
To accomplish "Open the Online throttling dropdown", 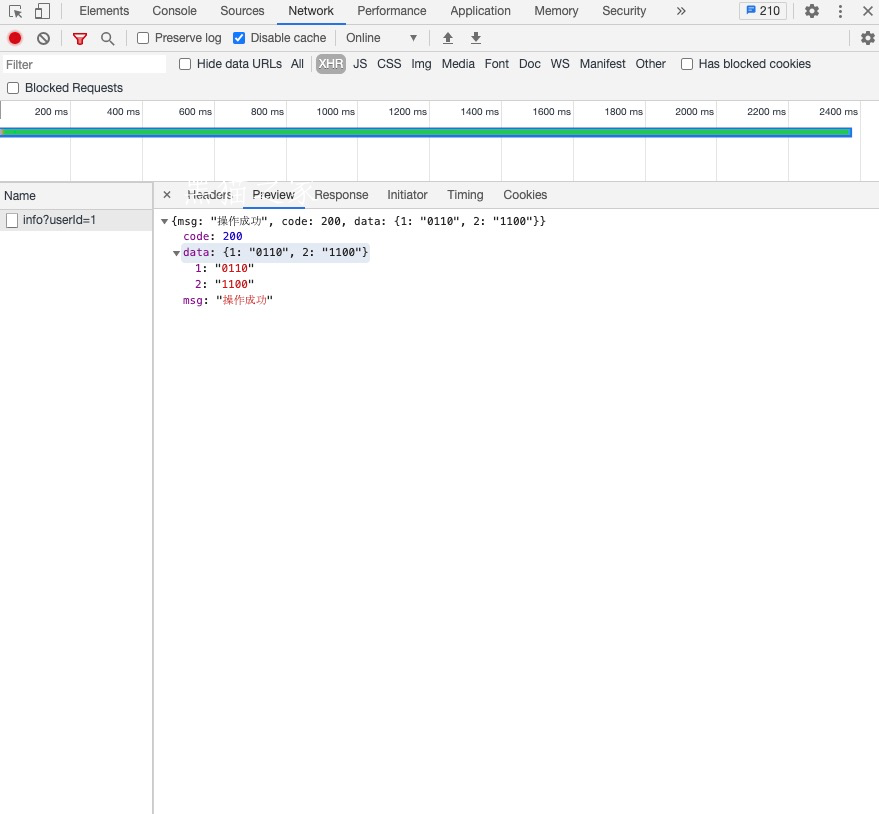I will click(382, 38).
